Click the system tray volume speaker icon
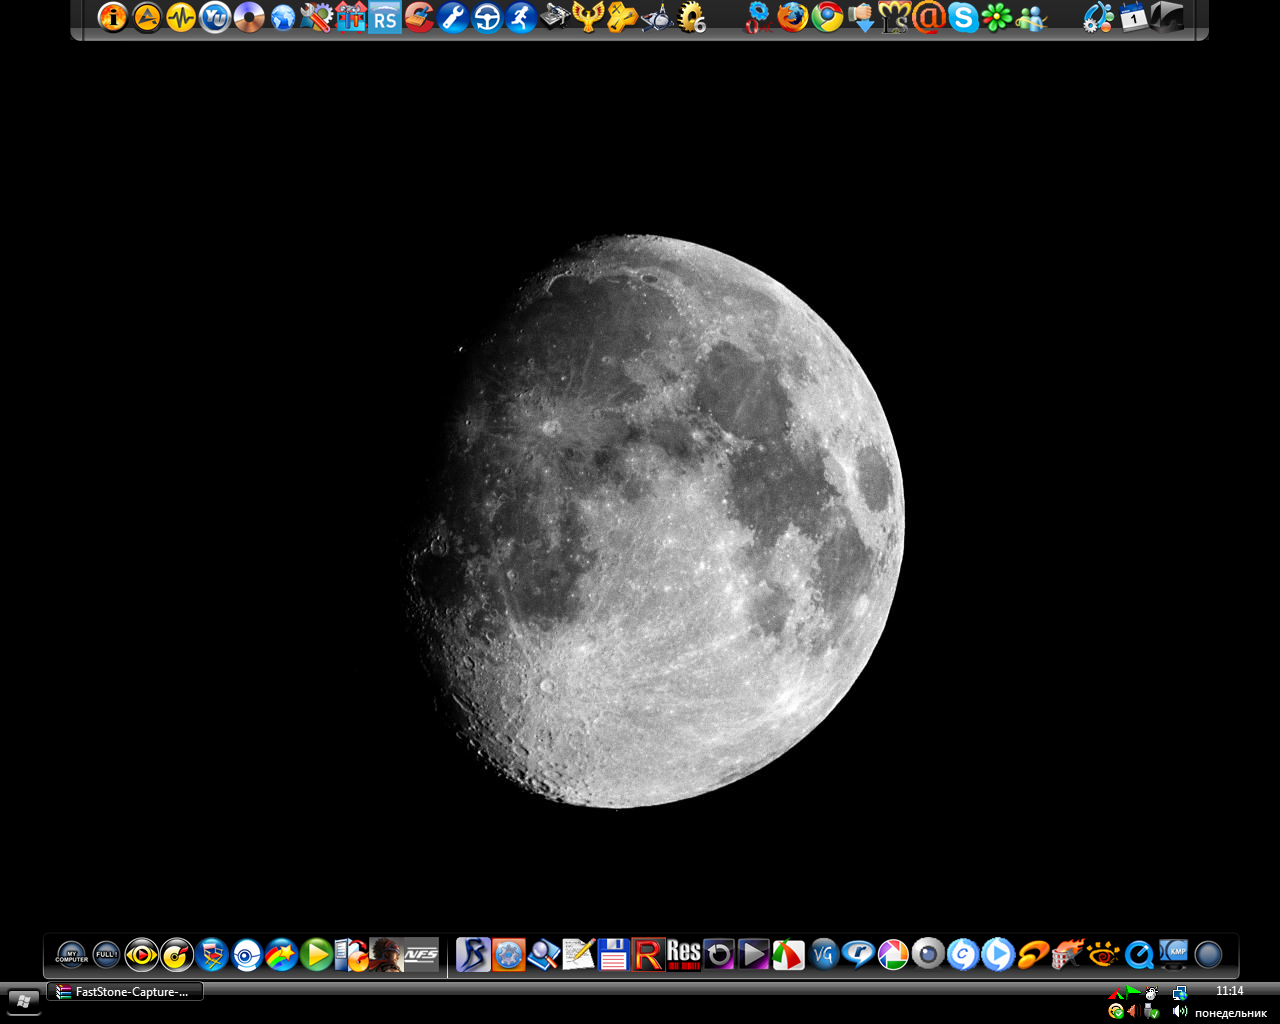Image resolution: width=1280 pixels, height=1024 pixels. coord(1180,1011)
